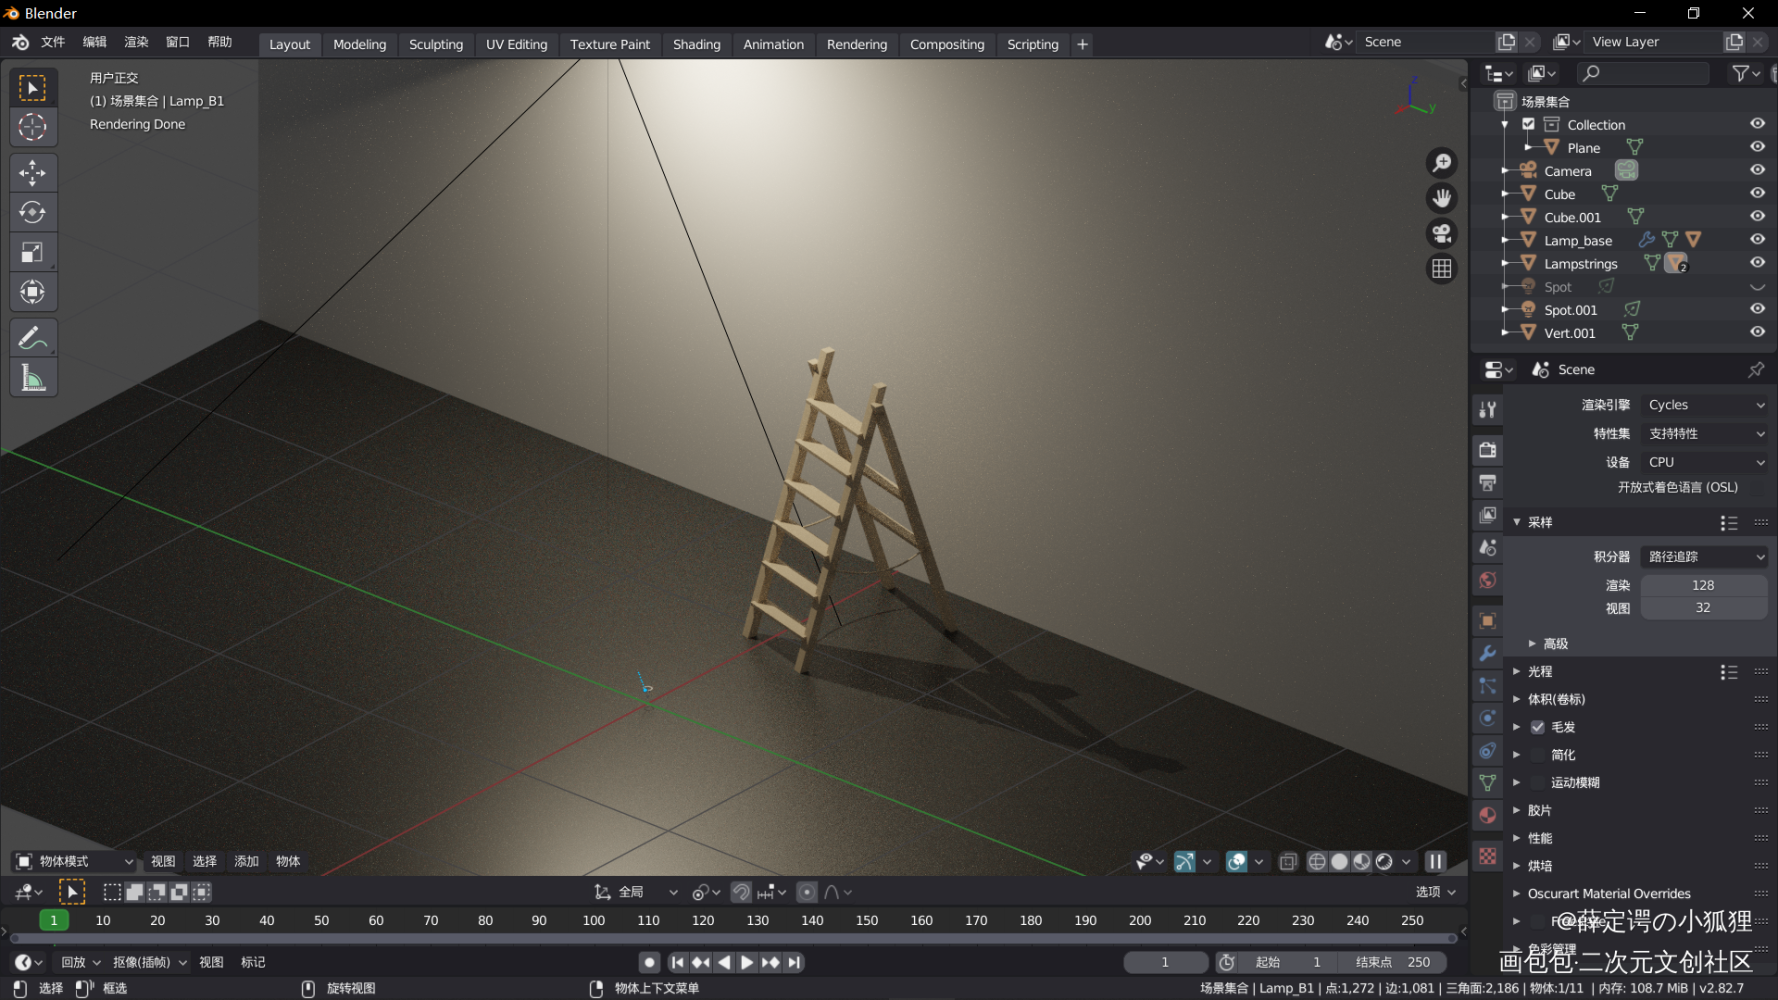Screen dimensions: 1778x1000
Task: Open the device CPU dropdown
Action: 1705,462
